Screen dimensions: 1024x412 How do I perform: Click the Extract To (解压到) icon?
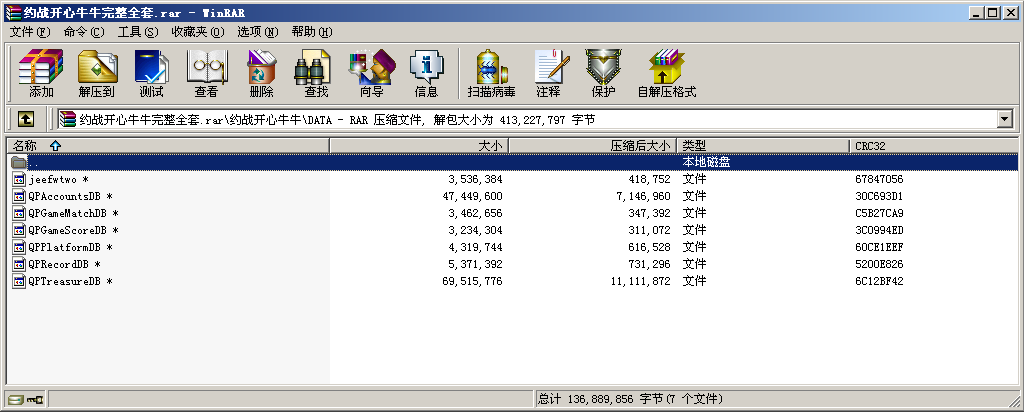[x=97, y=72]
